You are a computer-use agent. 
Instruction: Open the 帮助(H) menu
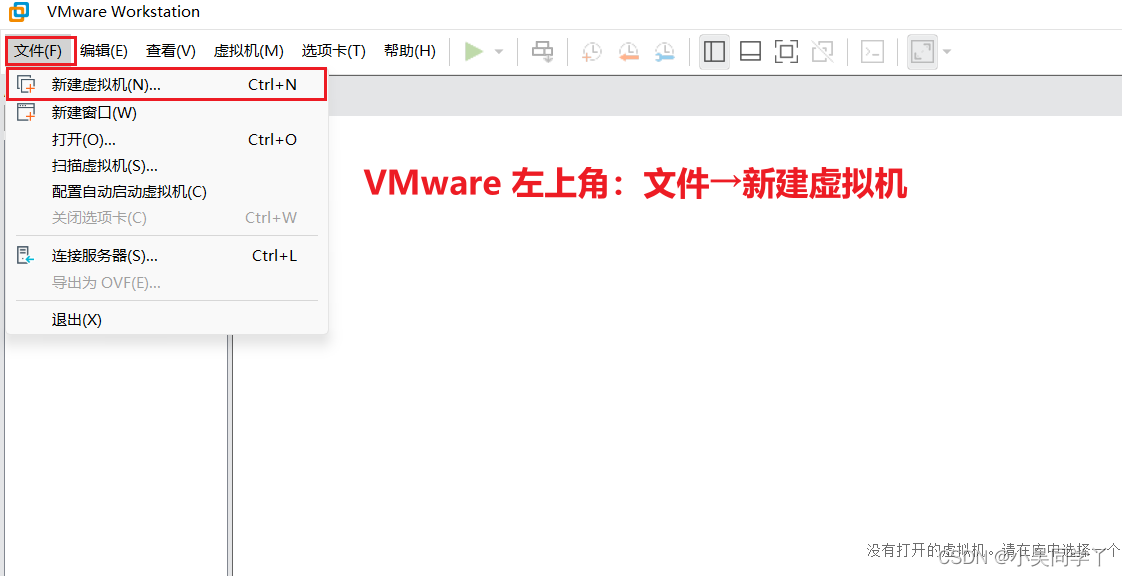tap(409, 51)
